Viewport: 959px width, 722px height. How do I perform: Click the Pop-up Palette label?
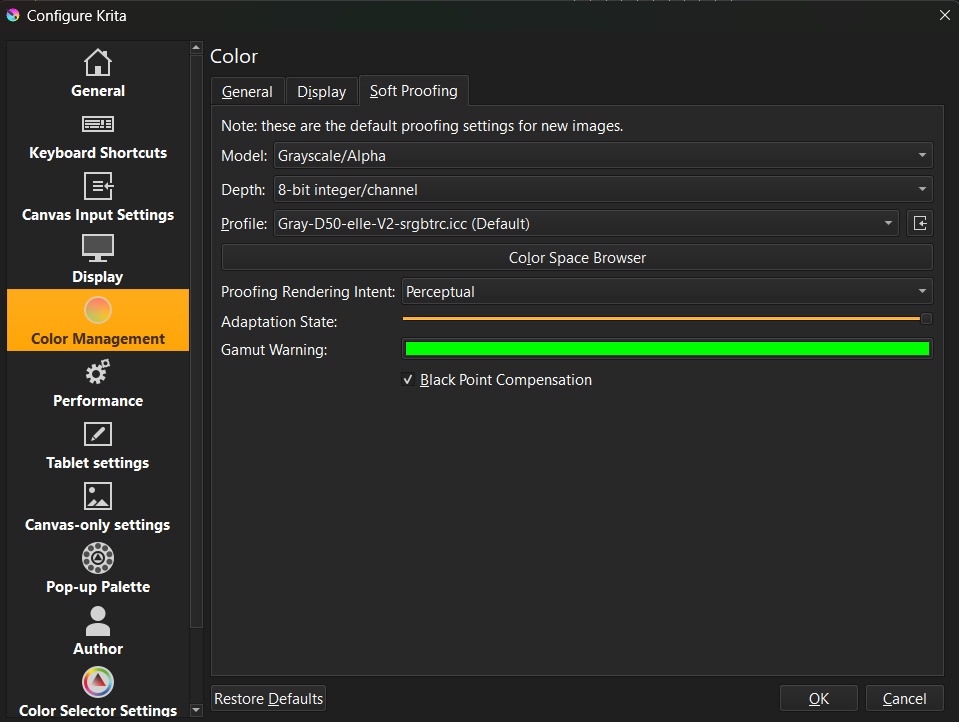coord(98,587)
